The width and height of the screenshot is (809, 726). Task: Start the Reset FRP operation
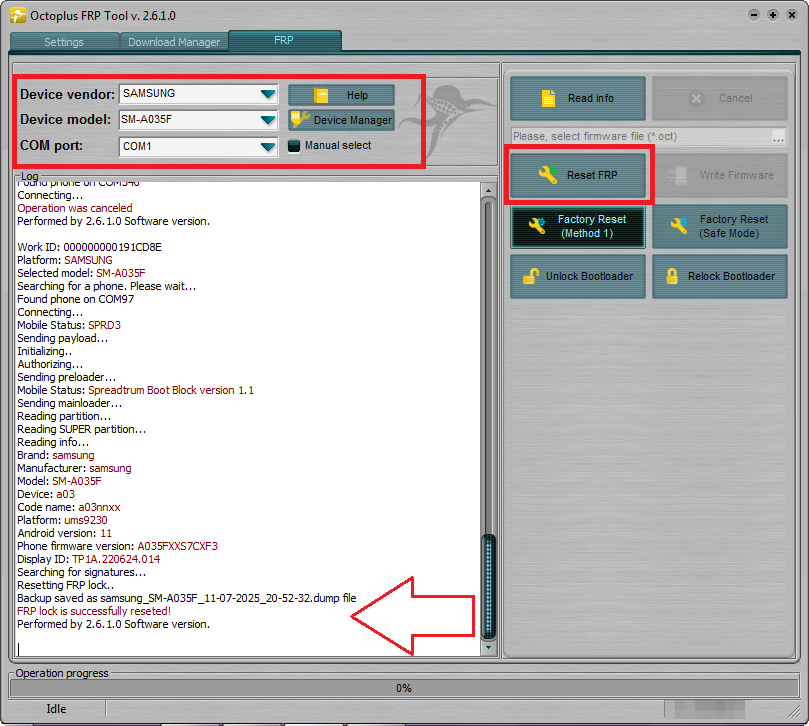coord(578,175)
